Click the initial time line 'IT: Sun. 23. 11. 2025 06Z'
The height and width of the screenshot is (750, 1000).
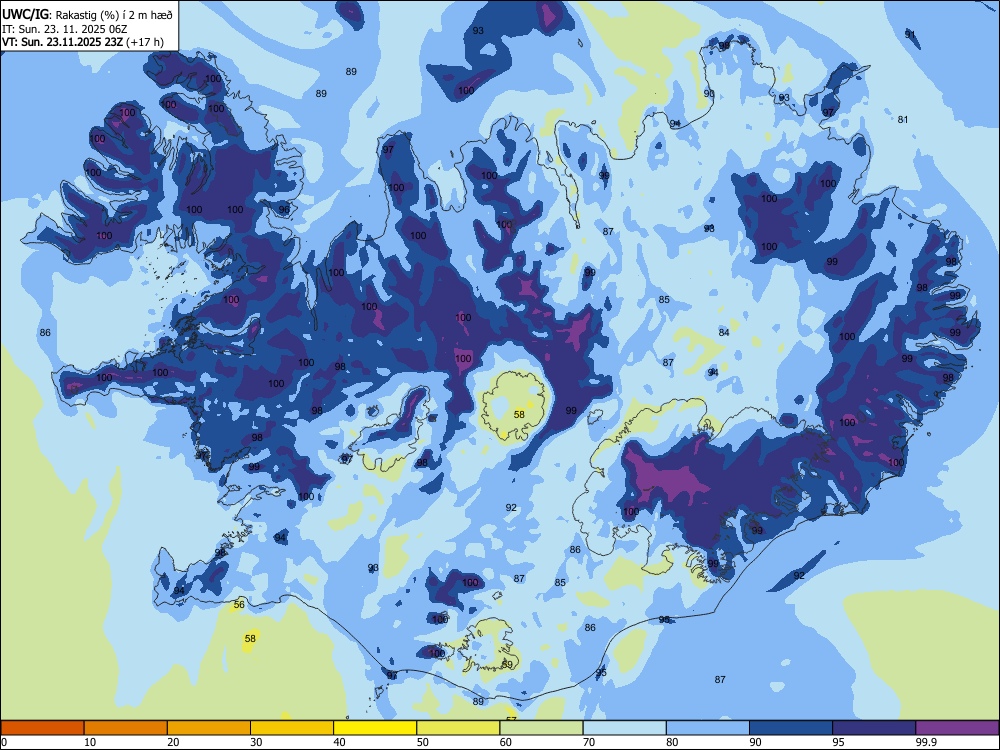pos(64,29)
